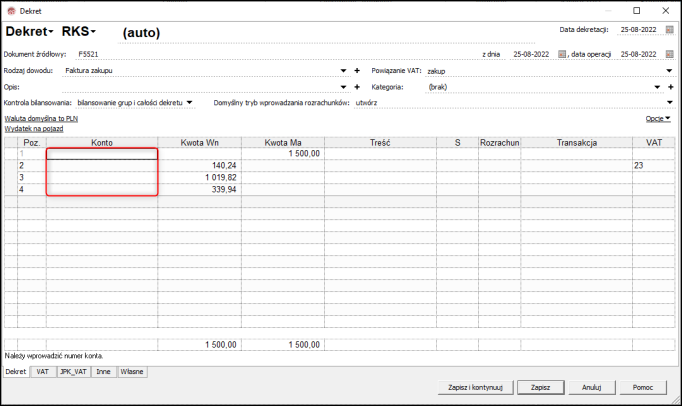This screenshot has height=406, width=682.
Task: Expand Powiązanie VAT dropdown
Action: pyautogui.click(x=669, y=70)
